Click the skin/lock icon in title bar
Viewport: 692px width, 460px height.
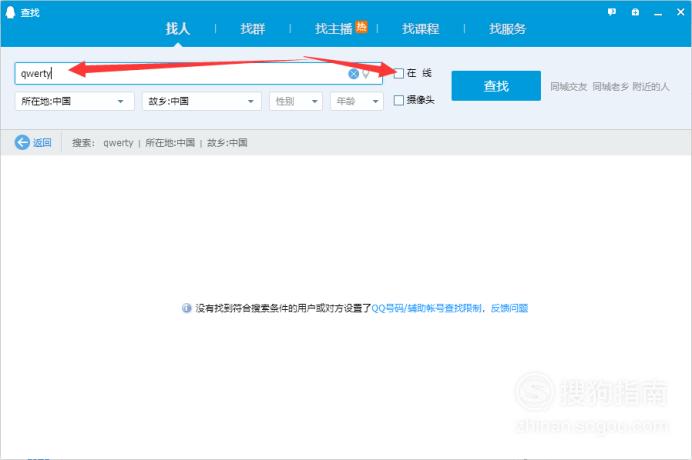635,12
